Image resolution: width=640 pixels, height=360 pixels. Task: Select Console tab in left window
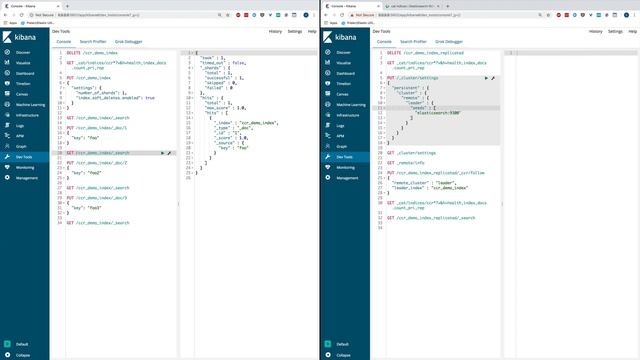point(64,42)
